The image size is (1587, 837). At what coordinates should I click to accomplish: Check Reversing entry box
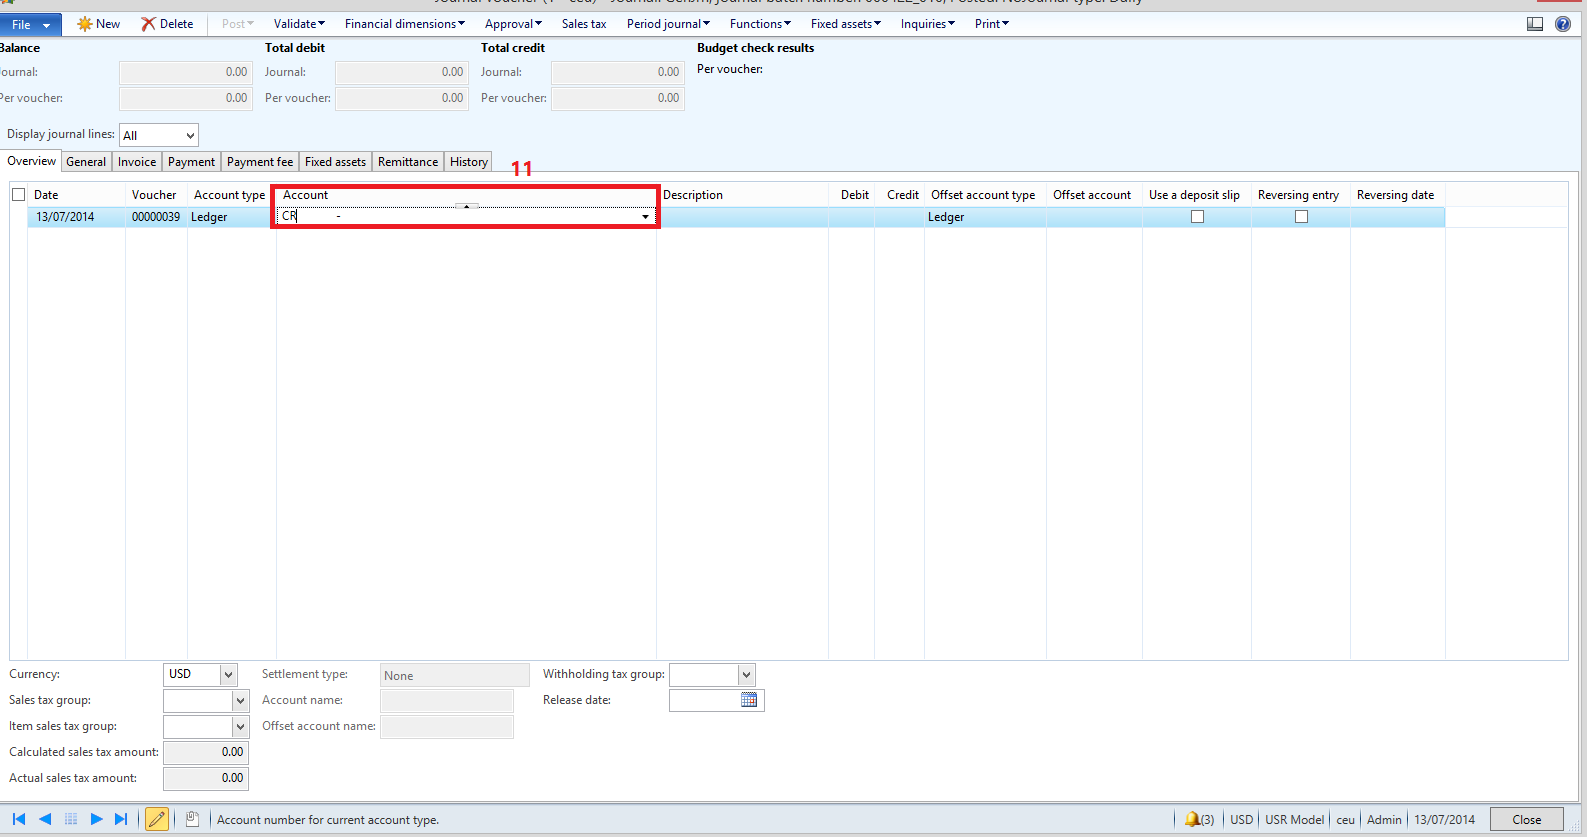click(x=1301, y=217)
